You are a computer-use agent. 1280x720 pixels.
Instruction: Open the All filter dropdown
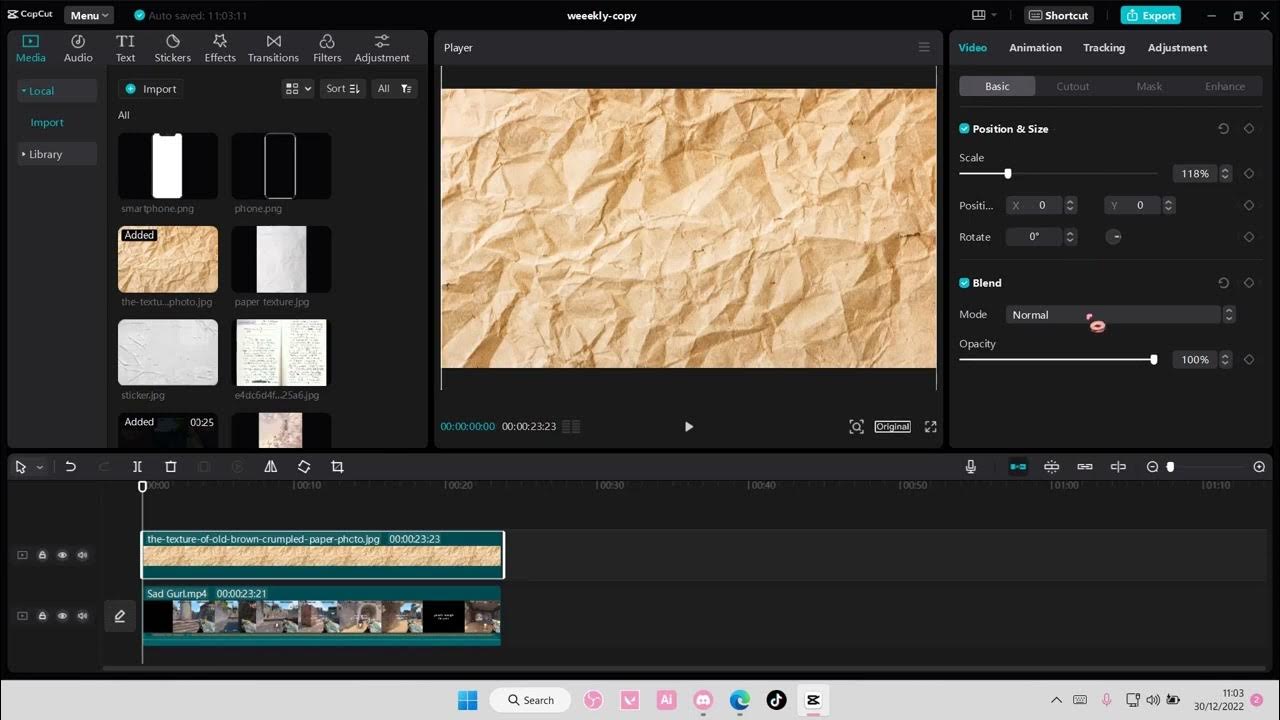(394, 89)
